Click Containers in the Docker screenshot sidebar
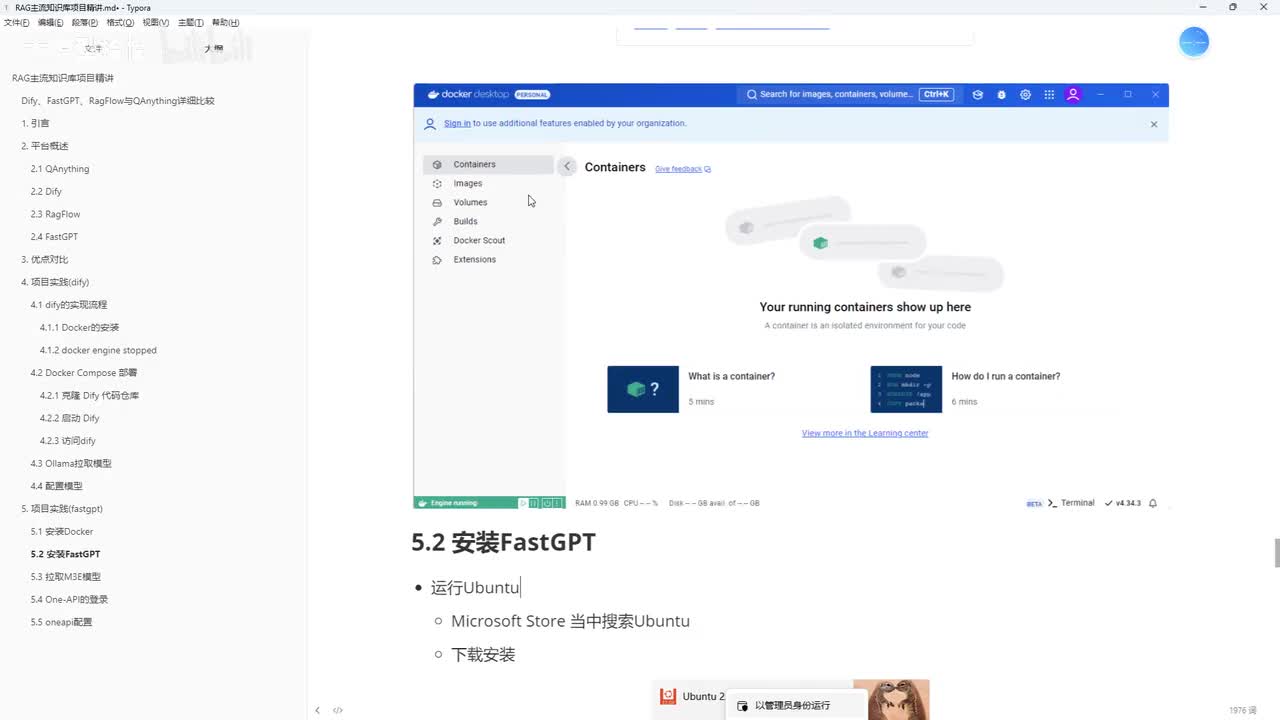The height and width of the screenshot is (720, 1280). (x=488, y=164)
